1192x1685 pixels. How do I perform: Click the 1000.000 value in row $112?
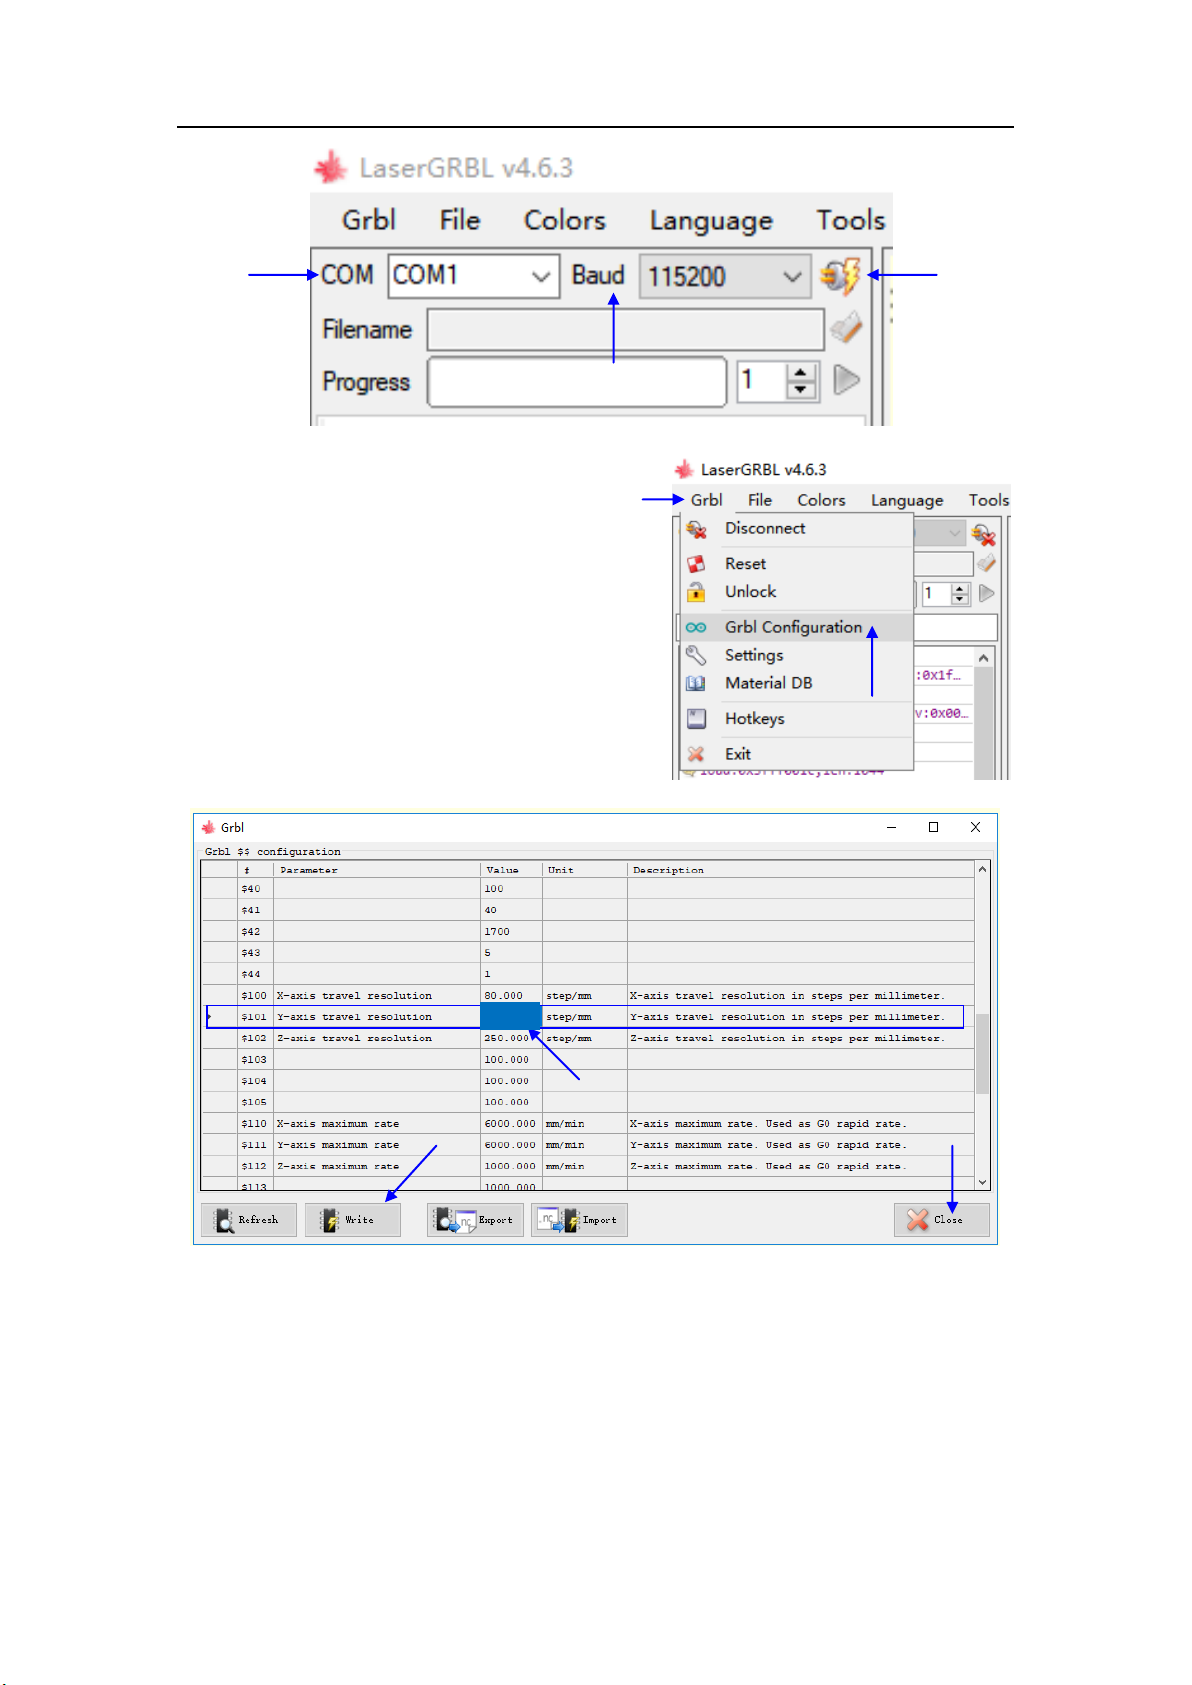coord(510,1166)
